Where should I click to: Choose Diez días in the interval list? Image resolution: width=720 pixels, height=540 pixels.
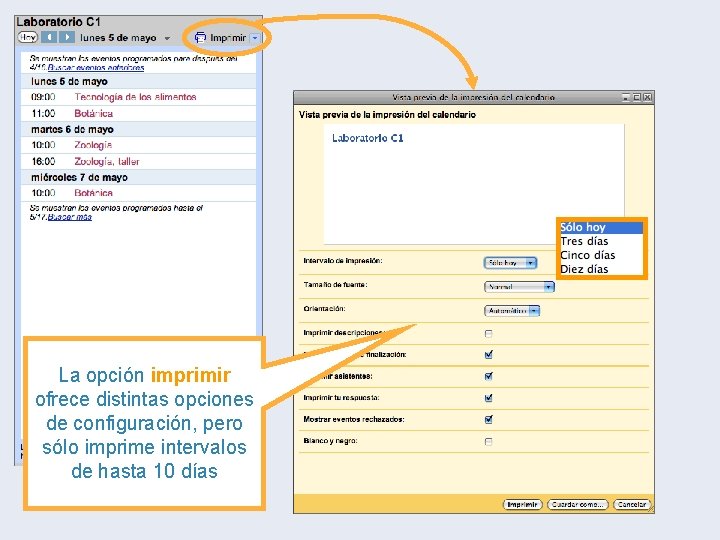point(601,269)
